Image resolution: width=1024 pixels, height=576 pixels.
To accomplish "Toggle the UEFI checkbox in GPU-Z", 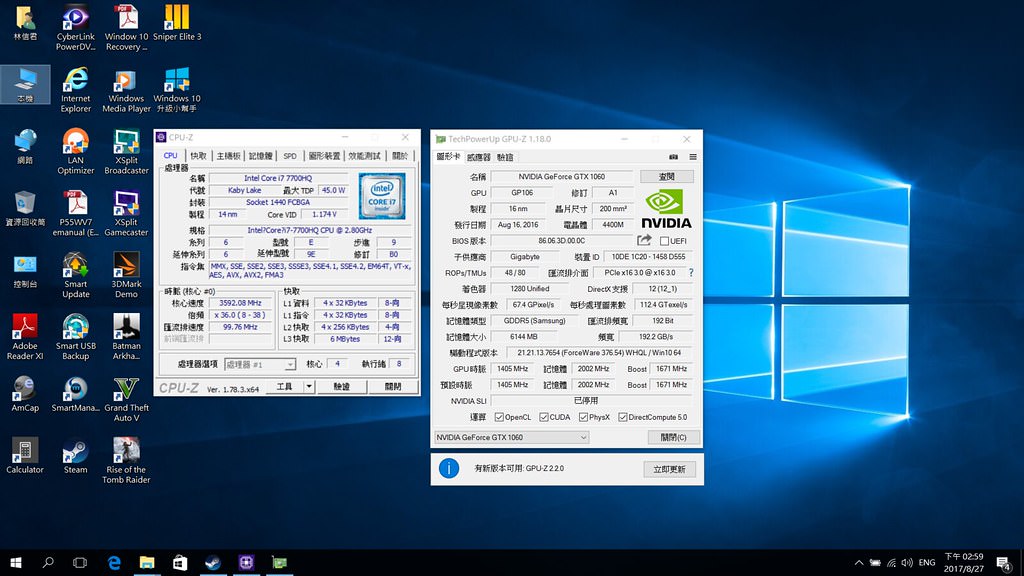I will pos(664,241).
